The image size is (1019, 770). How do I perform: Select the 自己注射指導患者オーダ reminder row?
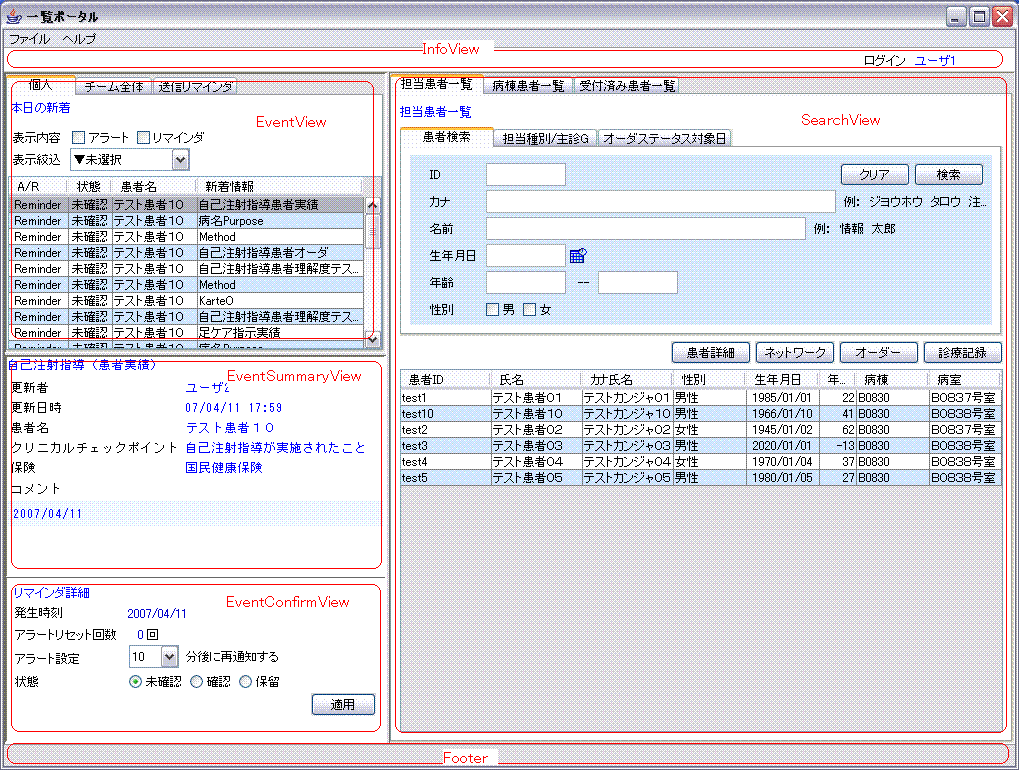188,253
